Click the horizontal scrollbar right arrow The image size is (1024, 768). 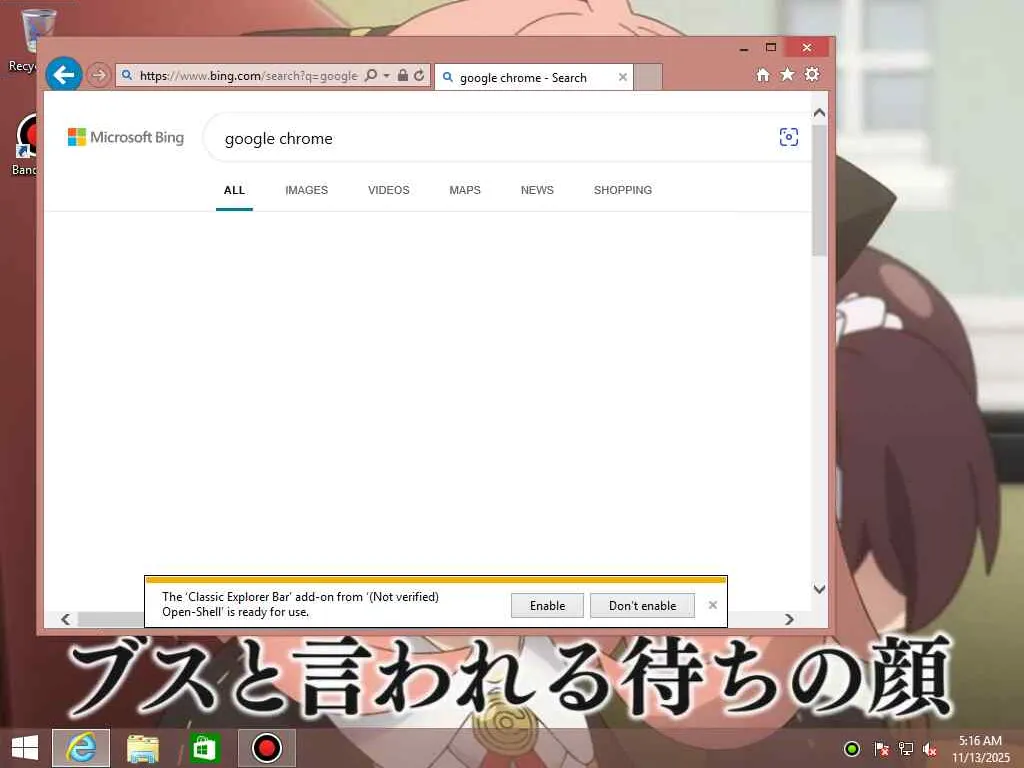(790, 619)
